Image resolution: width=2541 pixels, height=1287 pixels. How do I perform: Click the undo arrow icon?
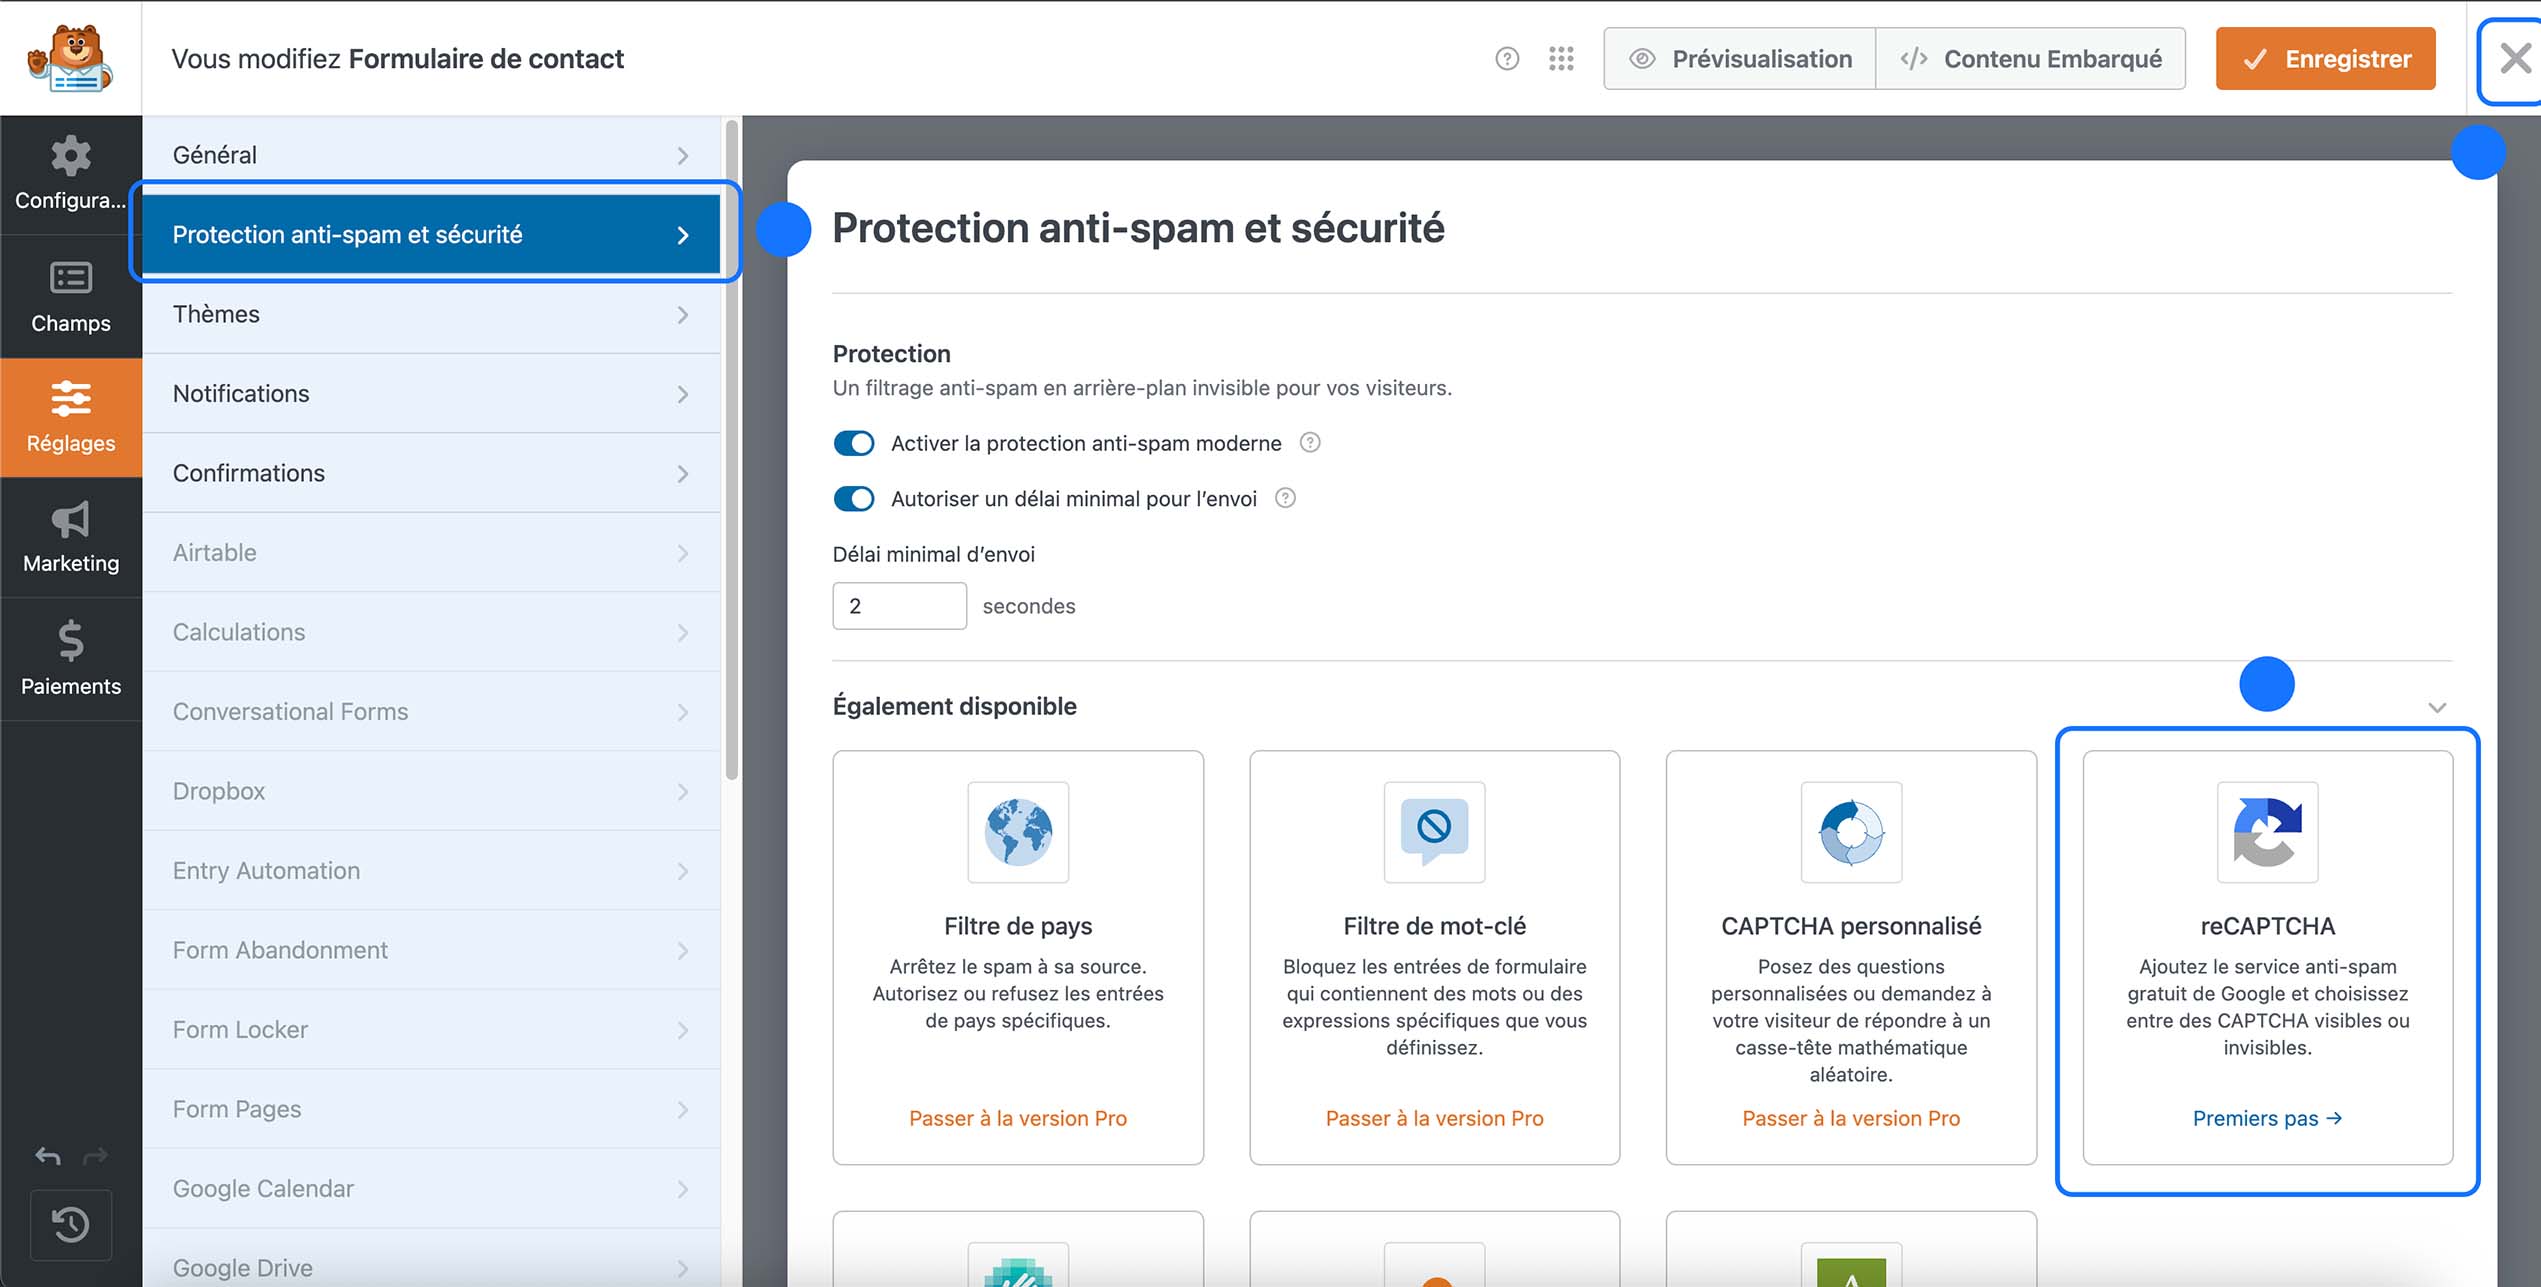[46, 1156]
